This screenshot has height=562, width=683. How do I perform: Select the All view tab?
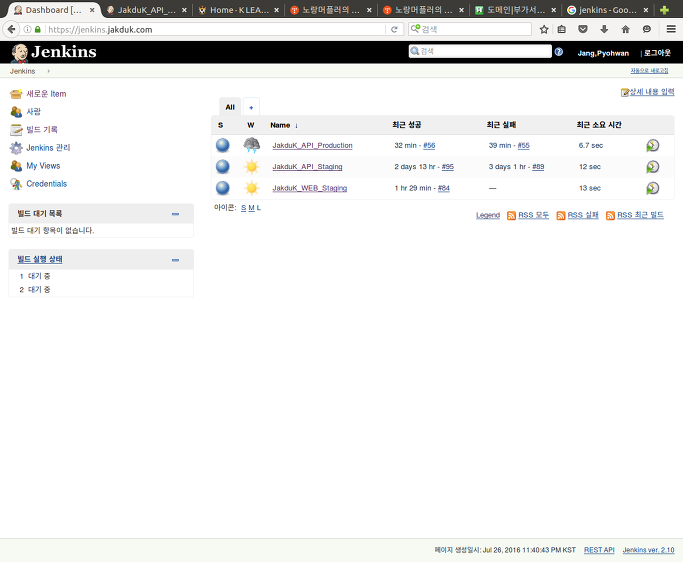(x=230, y=107)
